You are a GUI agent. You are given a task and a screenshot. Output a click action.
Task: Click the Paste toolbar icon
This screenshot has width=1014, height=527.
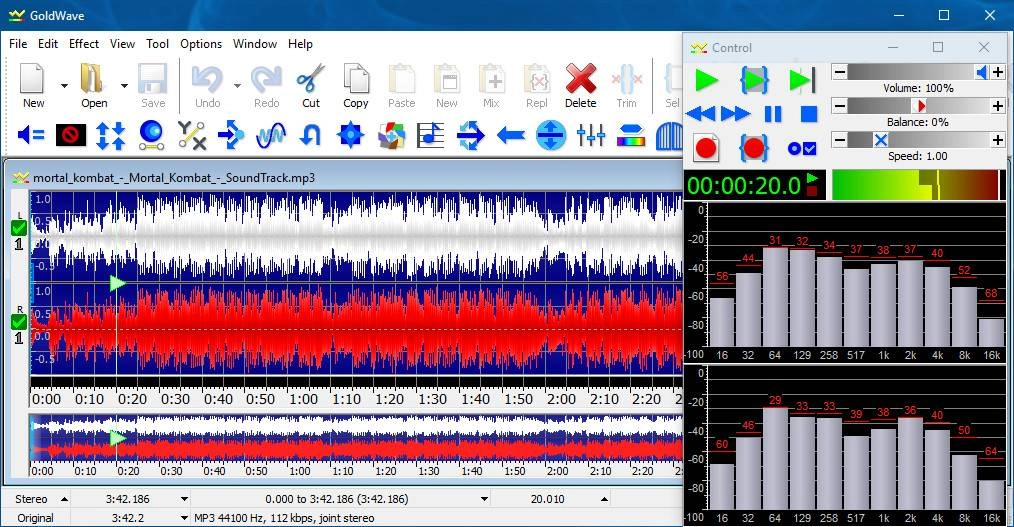(402, 79)
